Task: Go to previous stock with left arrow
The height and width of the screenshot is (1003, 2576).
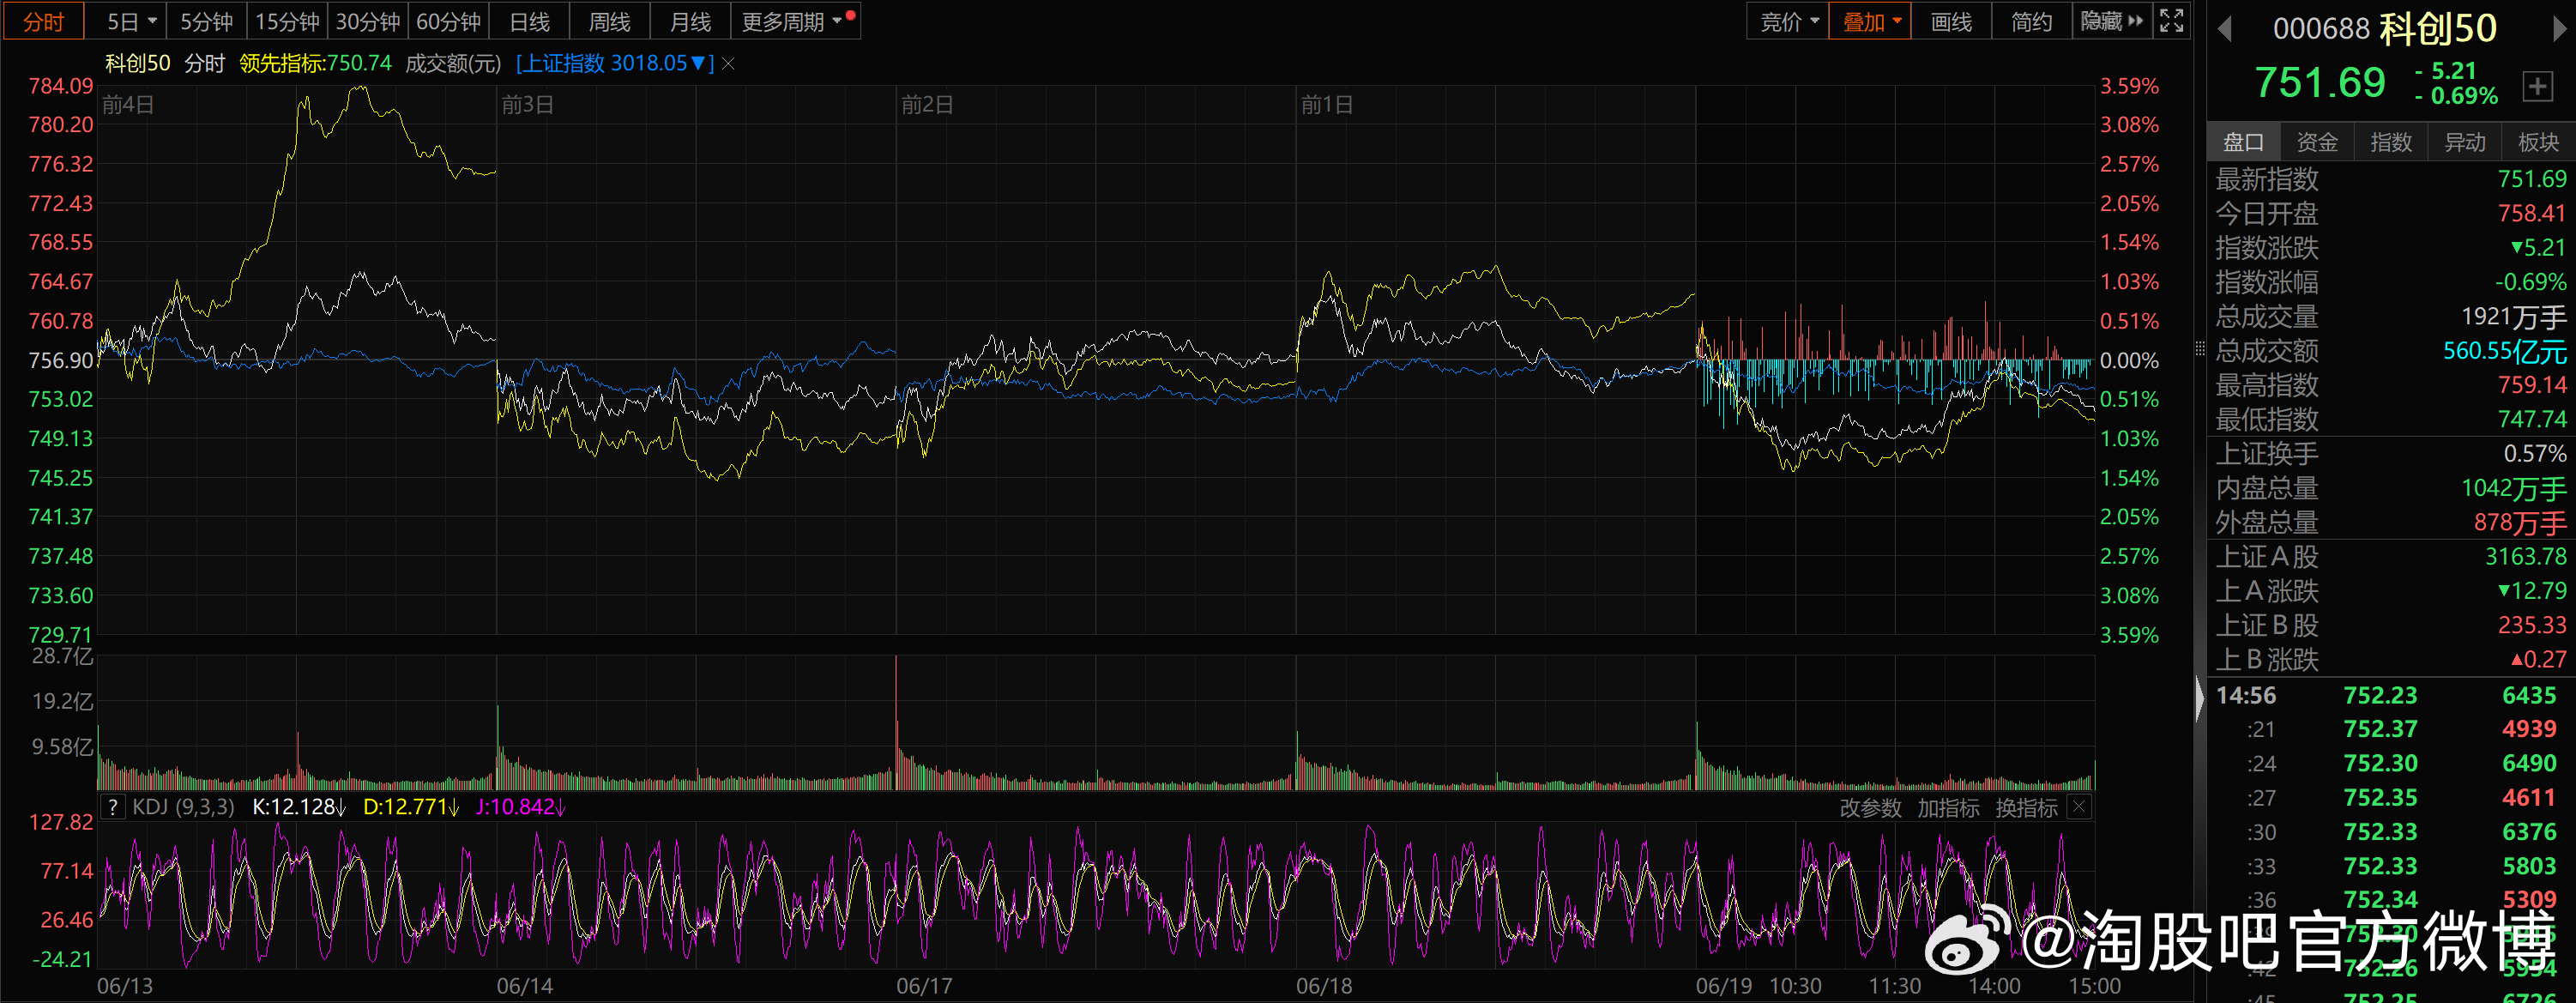Action: pyautogui.click(x=2225, y=29)
